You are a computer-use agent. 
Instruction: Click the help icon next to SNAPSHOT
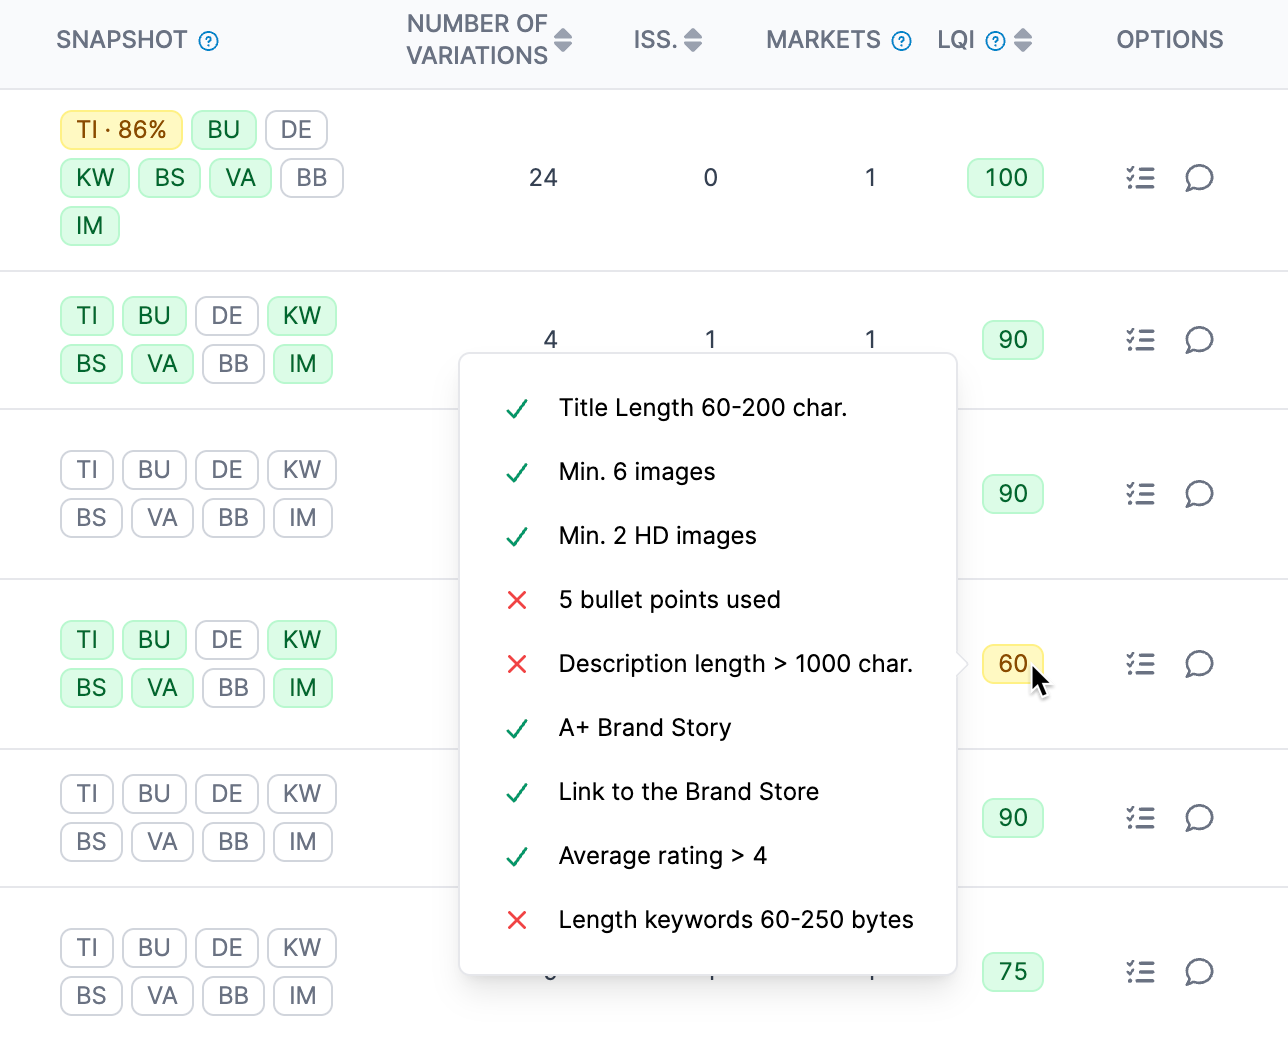[207, 41]
